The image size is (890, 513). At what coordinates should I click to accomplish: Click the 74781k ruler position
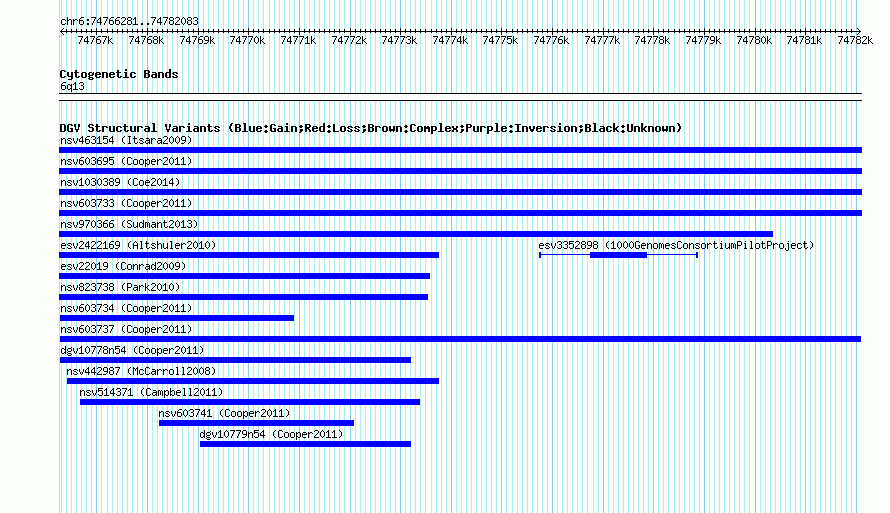click(805, 40)
